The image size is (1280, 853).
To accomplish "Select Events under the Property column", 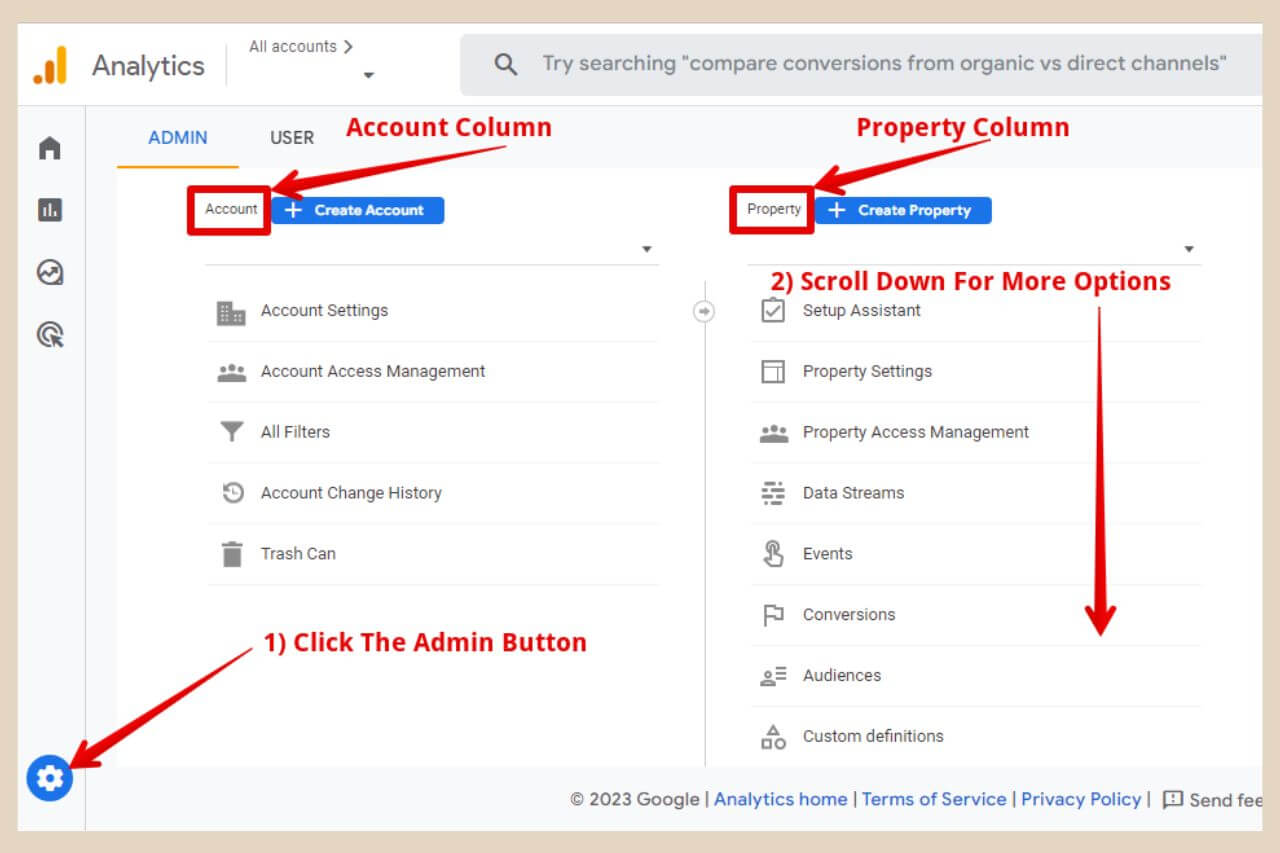I will 827,553.
